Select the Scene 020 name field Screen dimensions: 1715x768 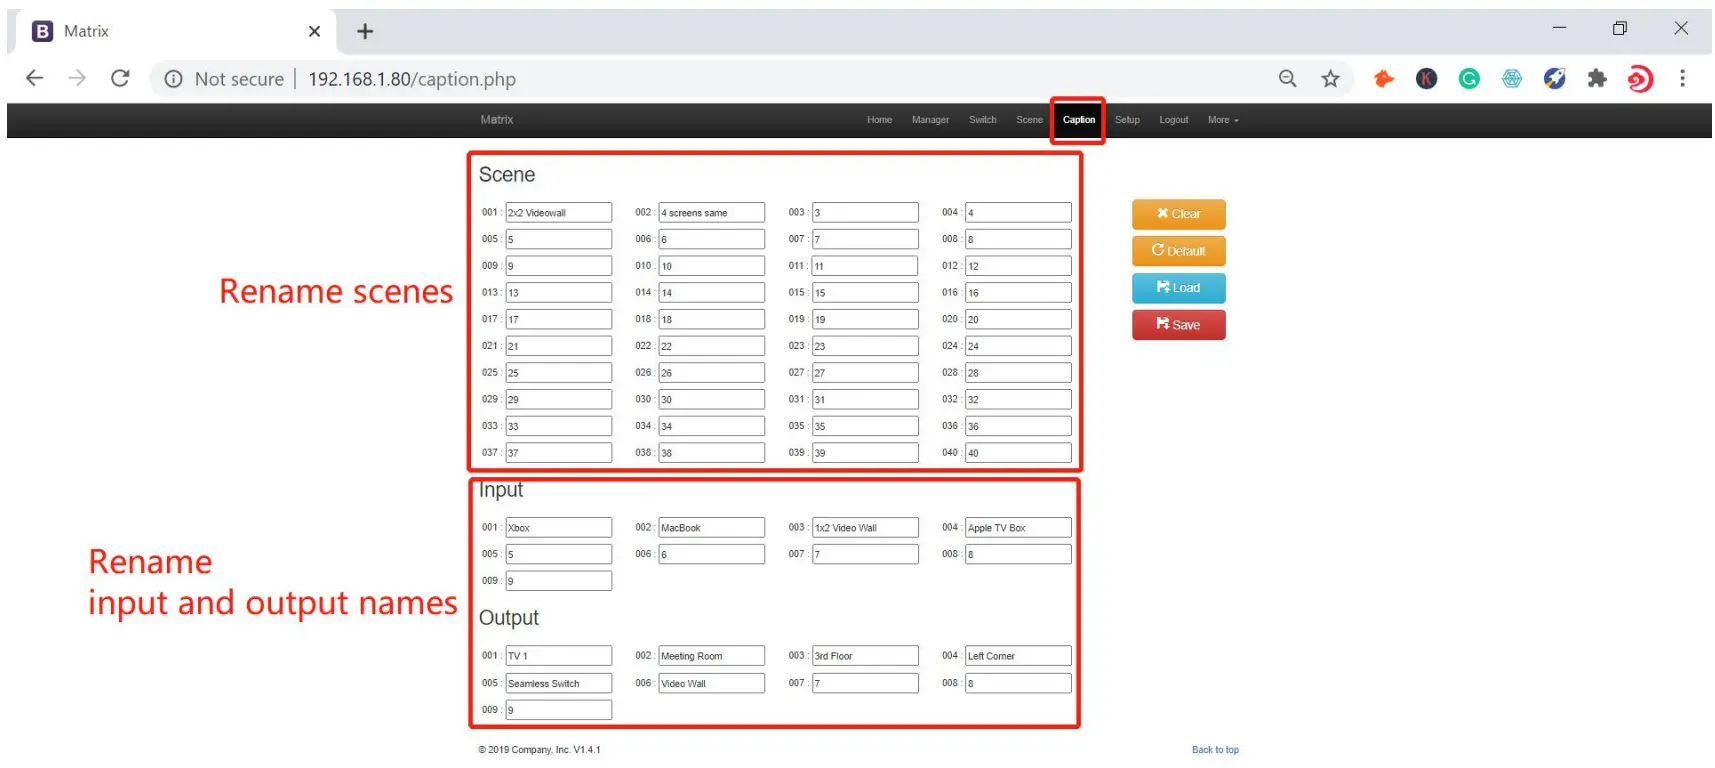(x=1018, y=320)
